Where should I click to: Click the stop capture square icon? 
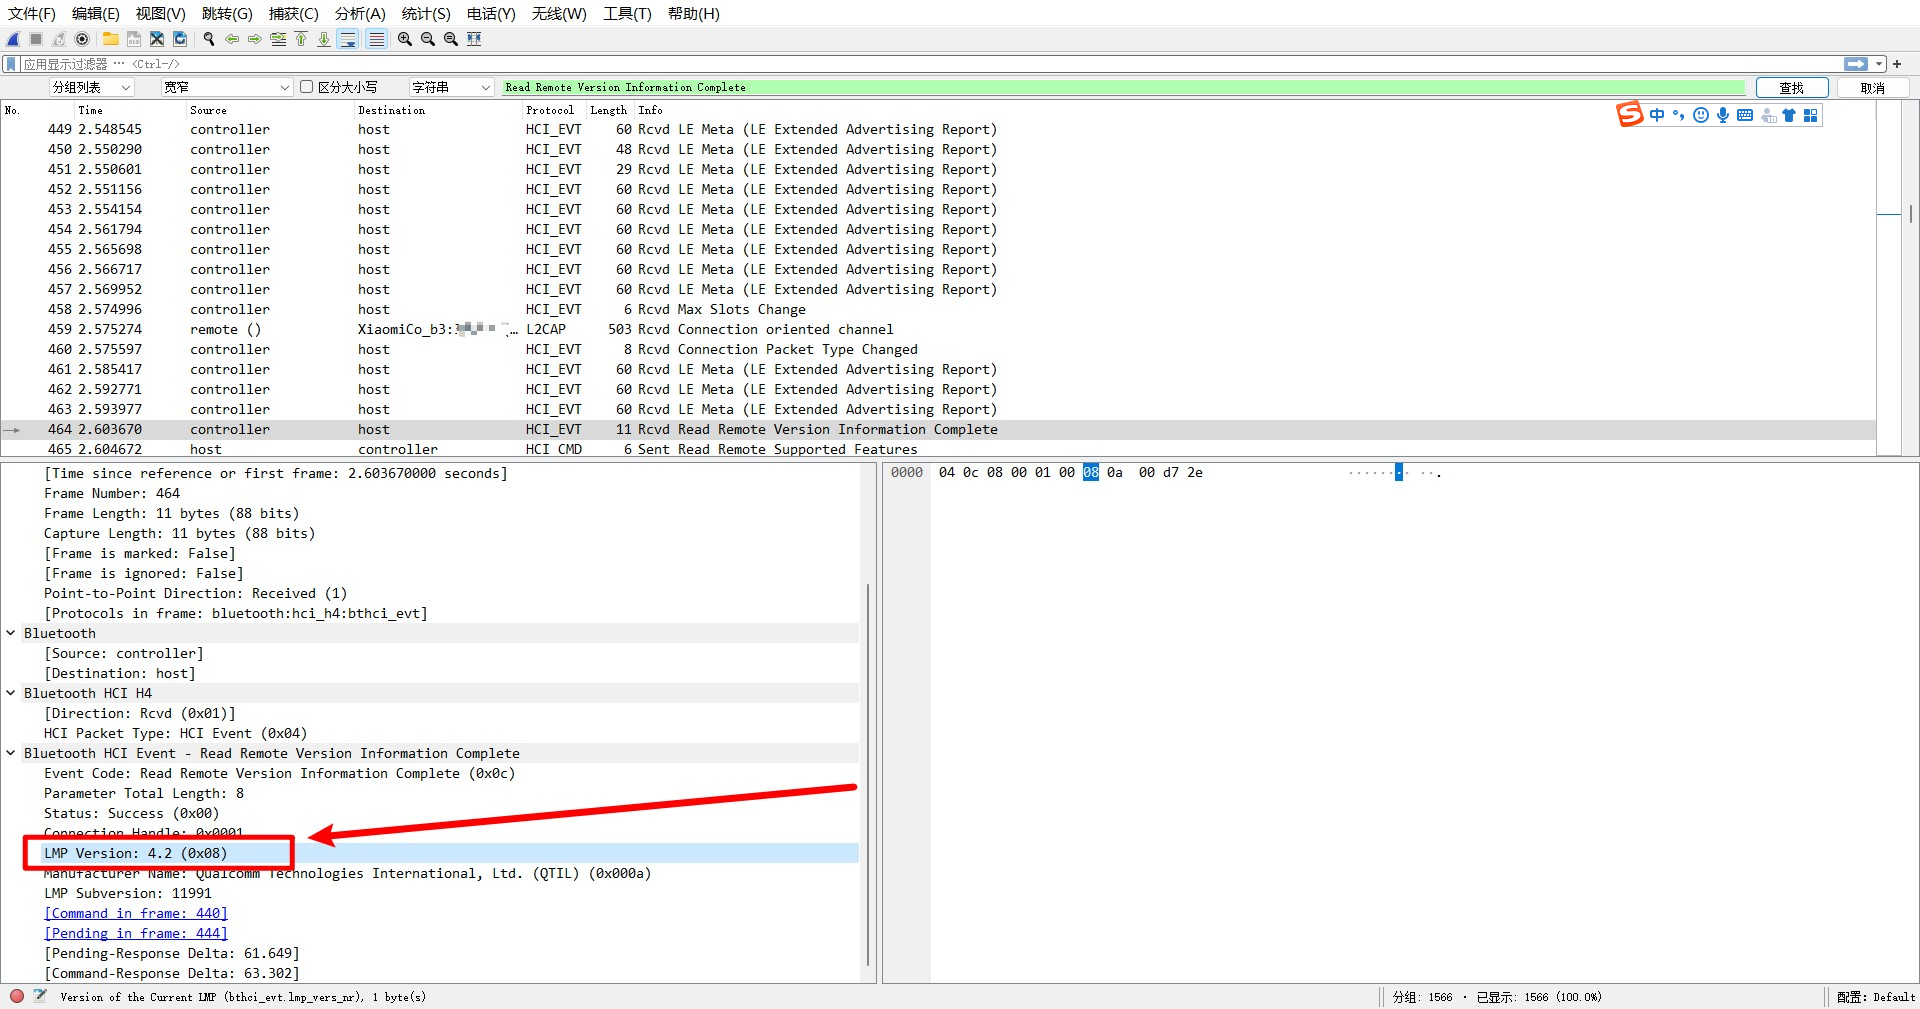pos(36,39)
